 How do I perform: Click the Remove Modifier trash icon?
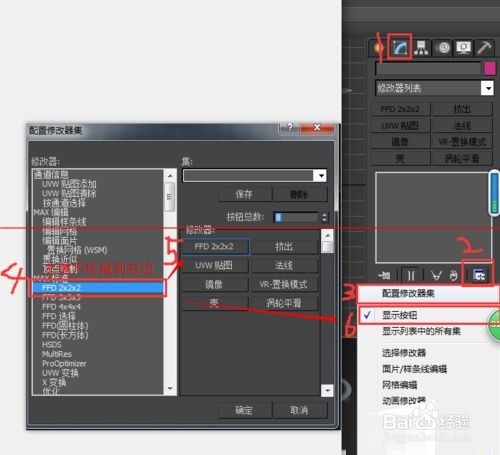tap(453, 275)
